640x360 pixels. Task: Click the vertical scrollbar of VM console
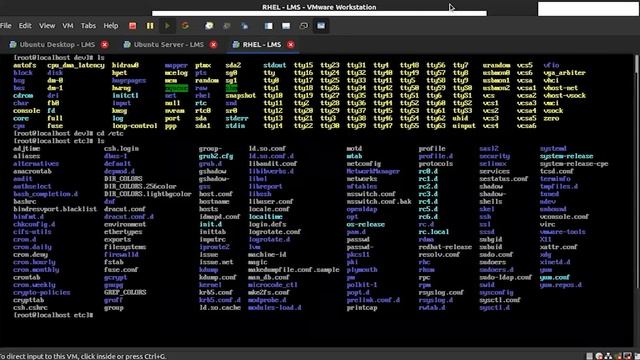pyautogui.click(x=637, y=171)
